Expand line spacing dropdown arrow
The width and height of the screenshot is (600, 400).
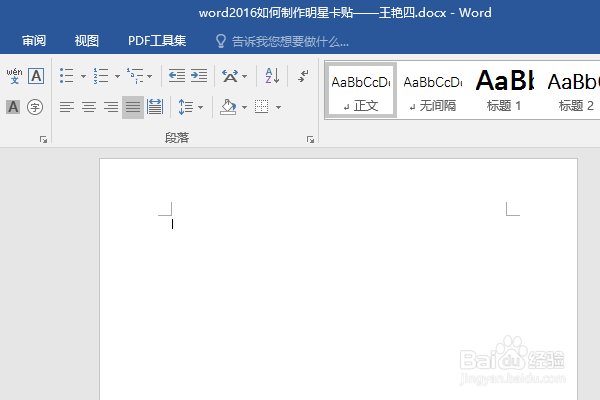pyautogui.click(x=201, y=107)
